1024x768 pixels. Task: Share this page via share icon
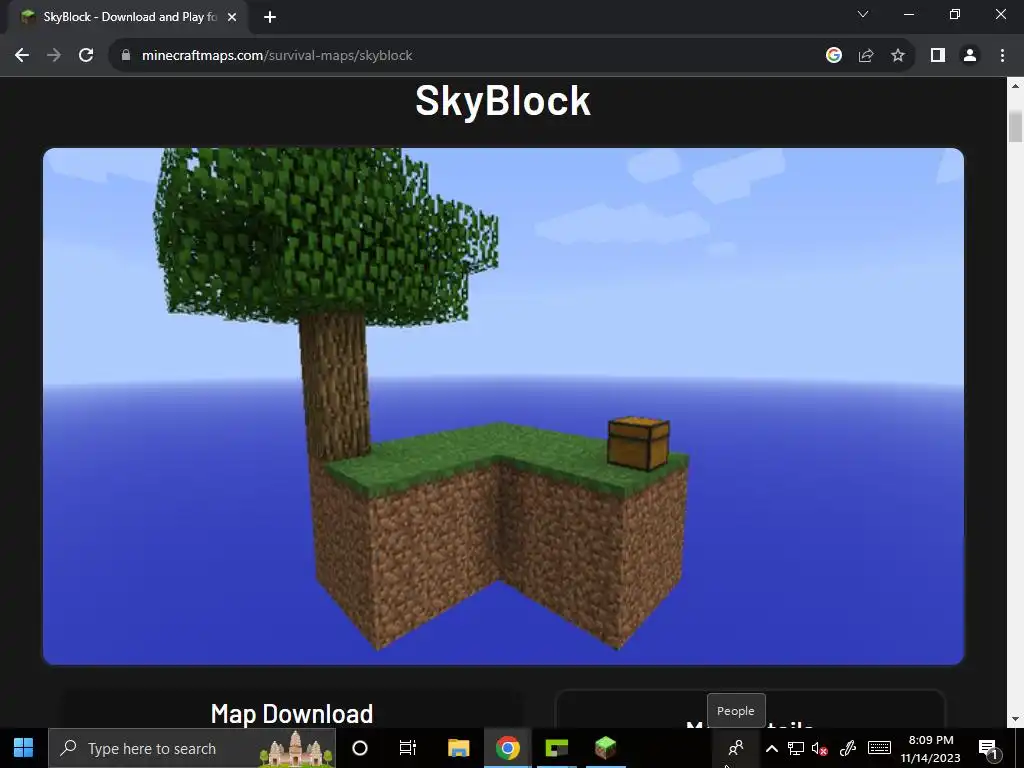pos(866,56)
